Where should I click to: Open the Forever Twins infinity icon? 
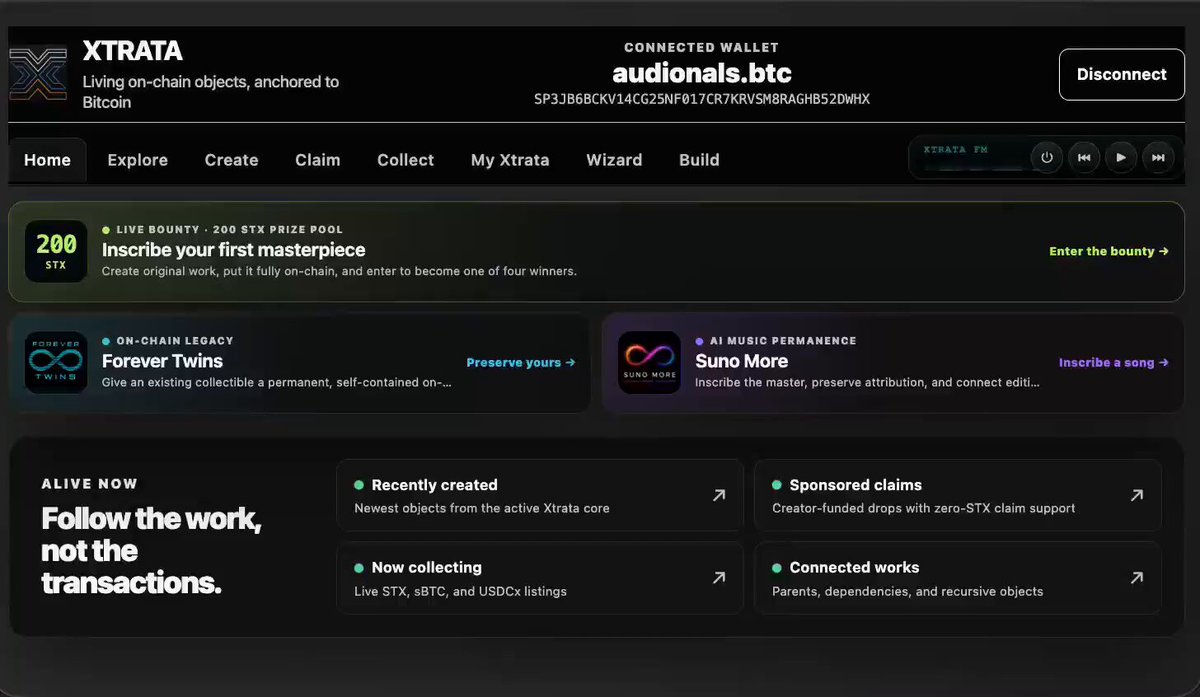click(x=56, y=362)
